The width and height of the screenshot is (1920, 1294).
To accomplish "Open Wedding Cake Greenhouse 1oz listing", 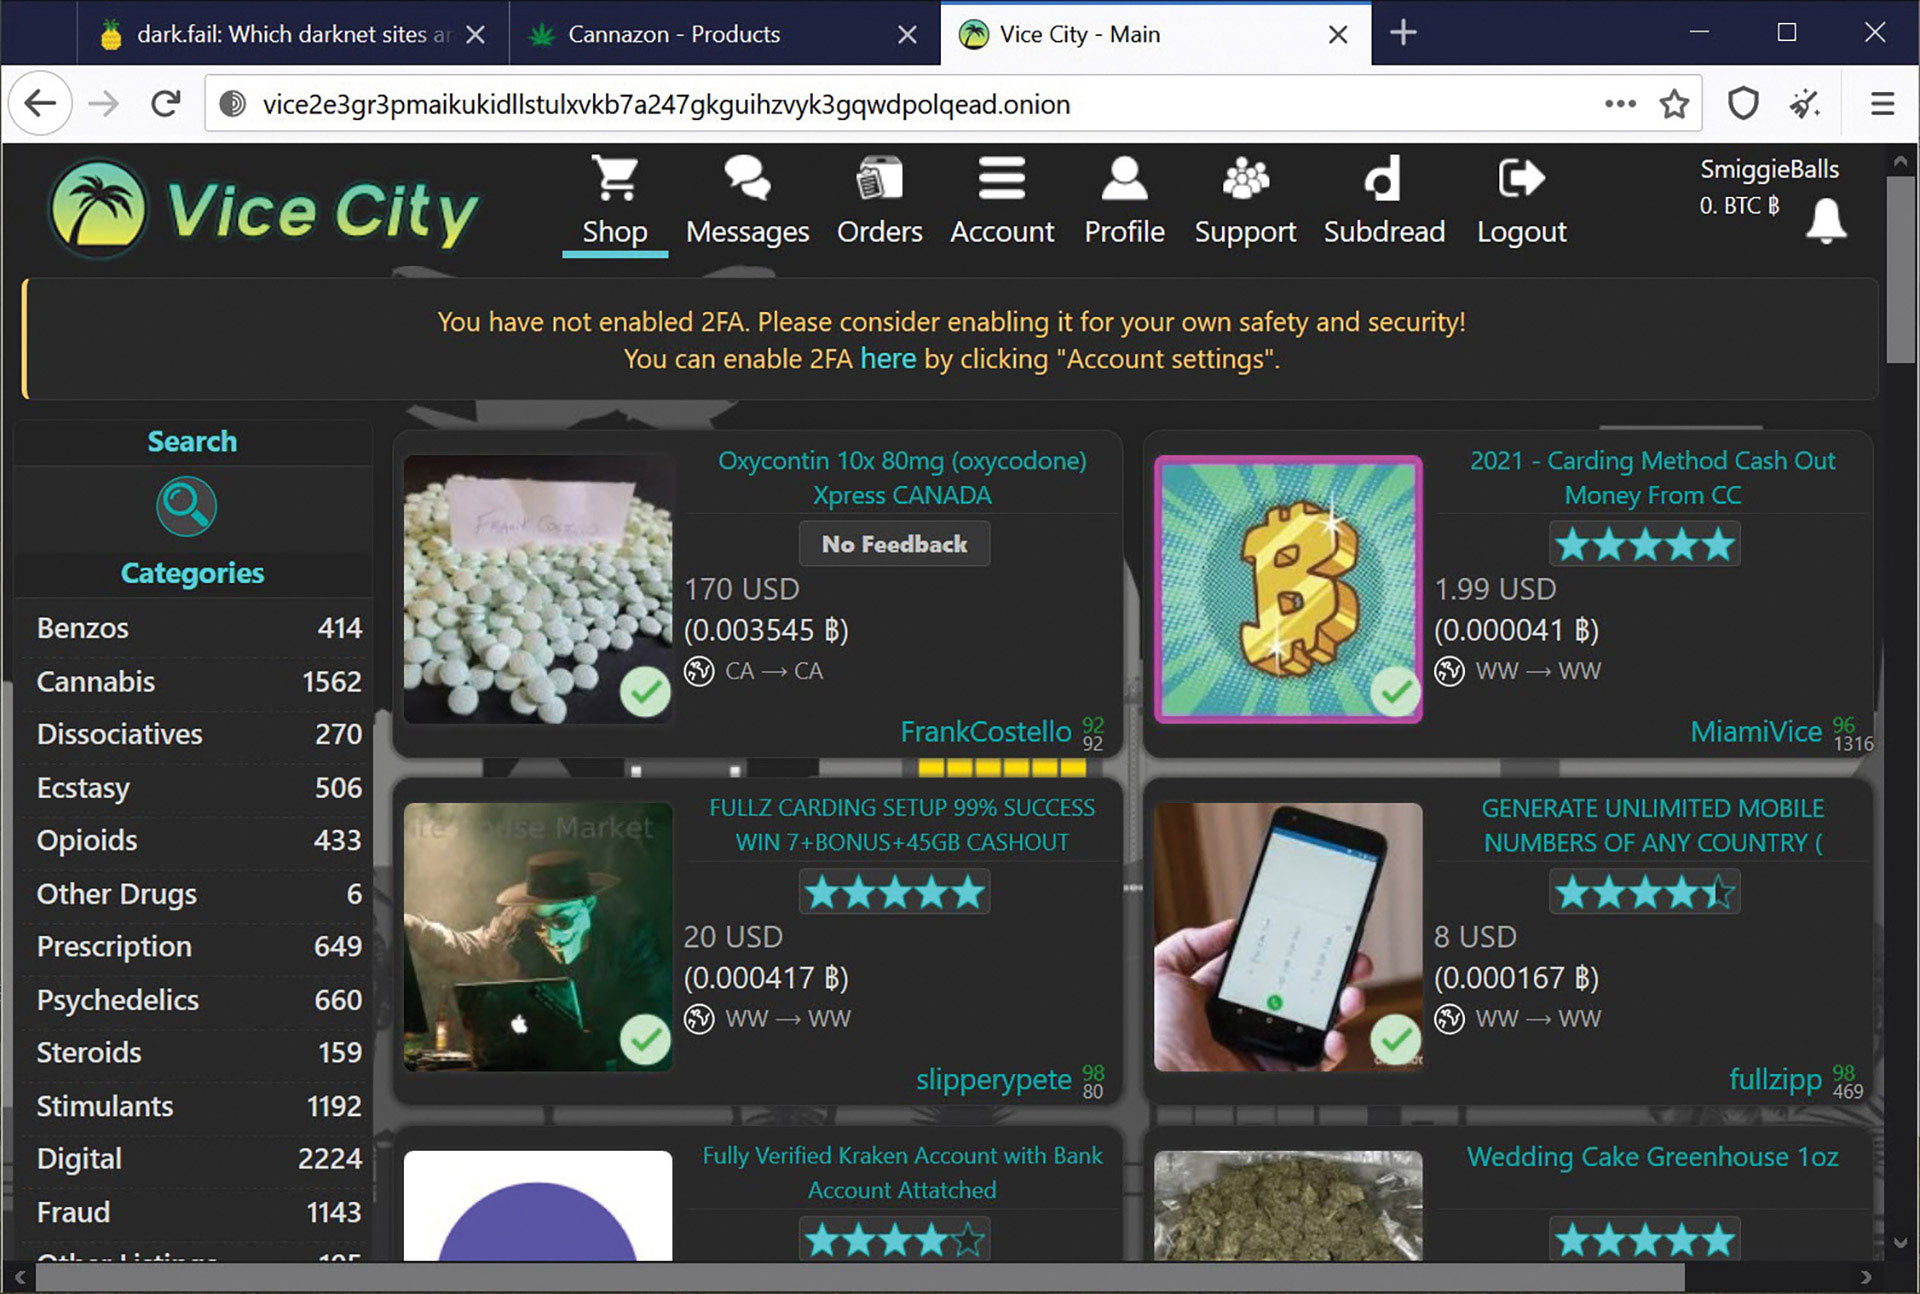I will [1652, 1157].
